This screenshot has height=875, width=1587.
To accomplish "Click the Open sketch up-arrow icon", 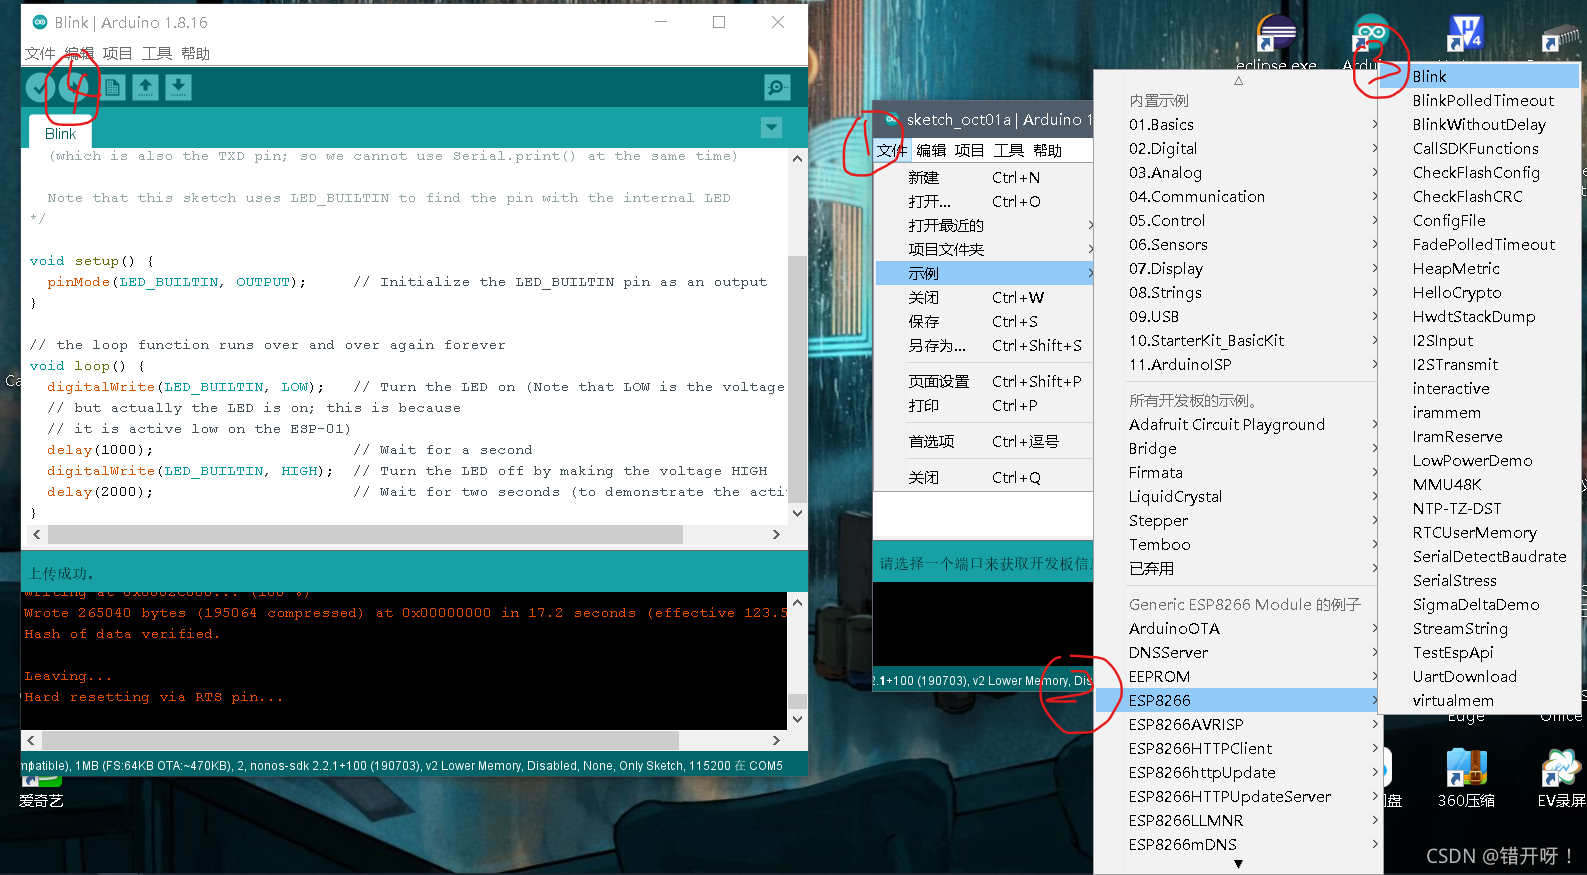I will pyautogui.click(x=146, y=88).
